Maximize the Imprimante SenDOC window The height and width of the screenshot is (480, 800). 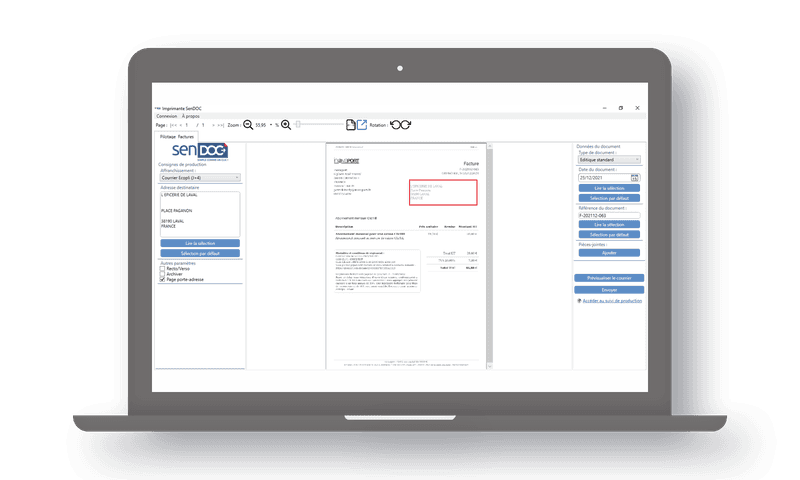[x=621, y=108]
